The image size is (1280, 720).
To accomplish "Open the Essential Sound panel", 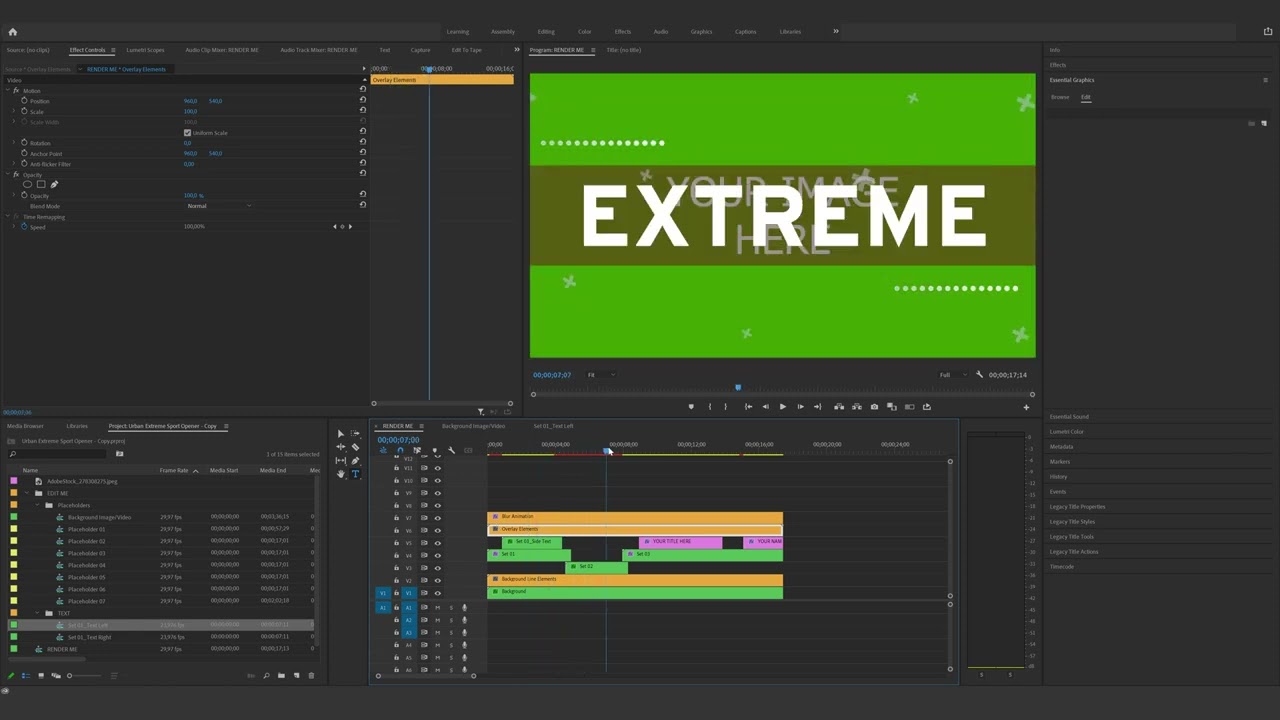I will click(1069, 417).
